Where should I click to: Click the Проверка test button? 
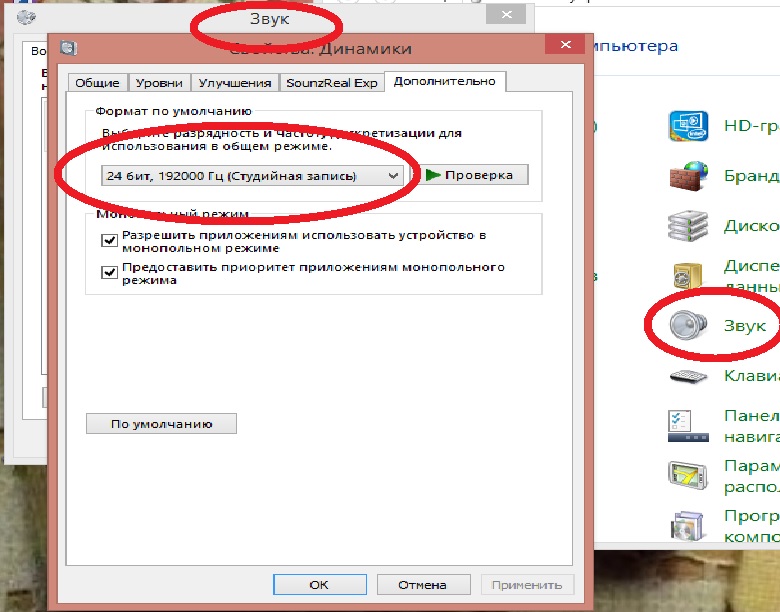tap(473, 175)
